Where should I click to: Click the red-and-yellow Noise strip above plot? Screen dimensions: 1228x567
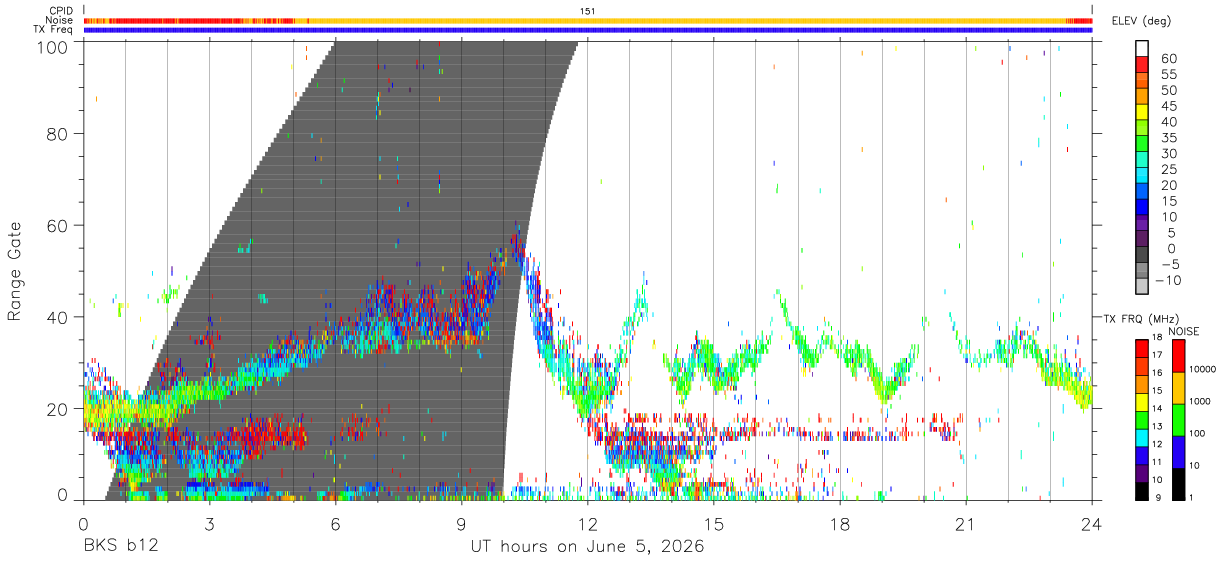click(588, 20)
